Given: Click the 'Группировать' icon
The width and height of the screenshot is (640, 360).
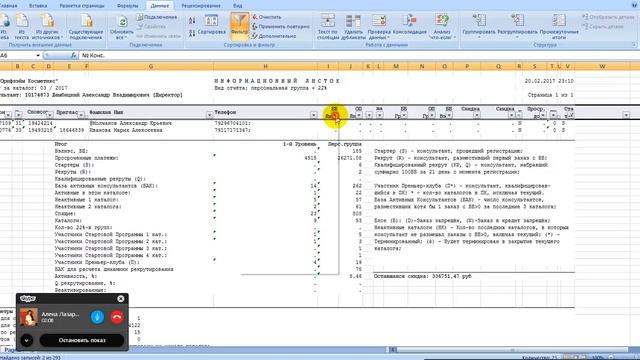Looking at the screenshot, I should [x=479, y=25].
